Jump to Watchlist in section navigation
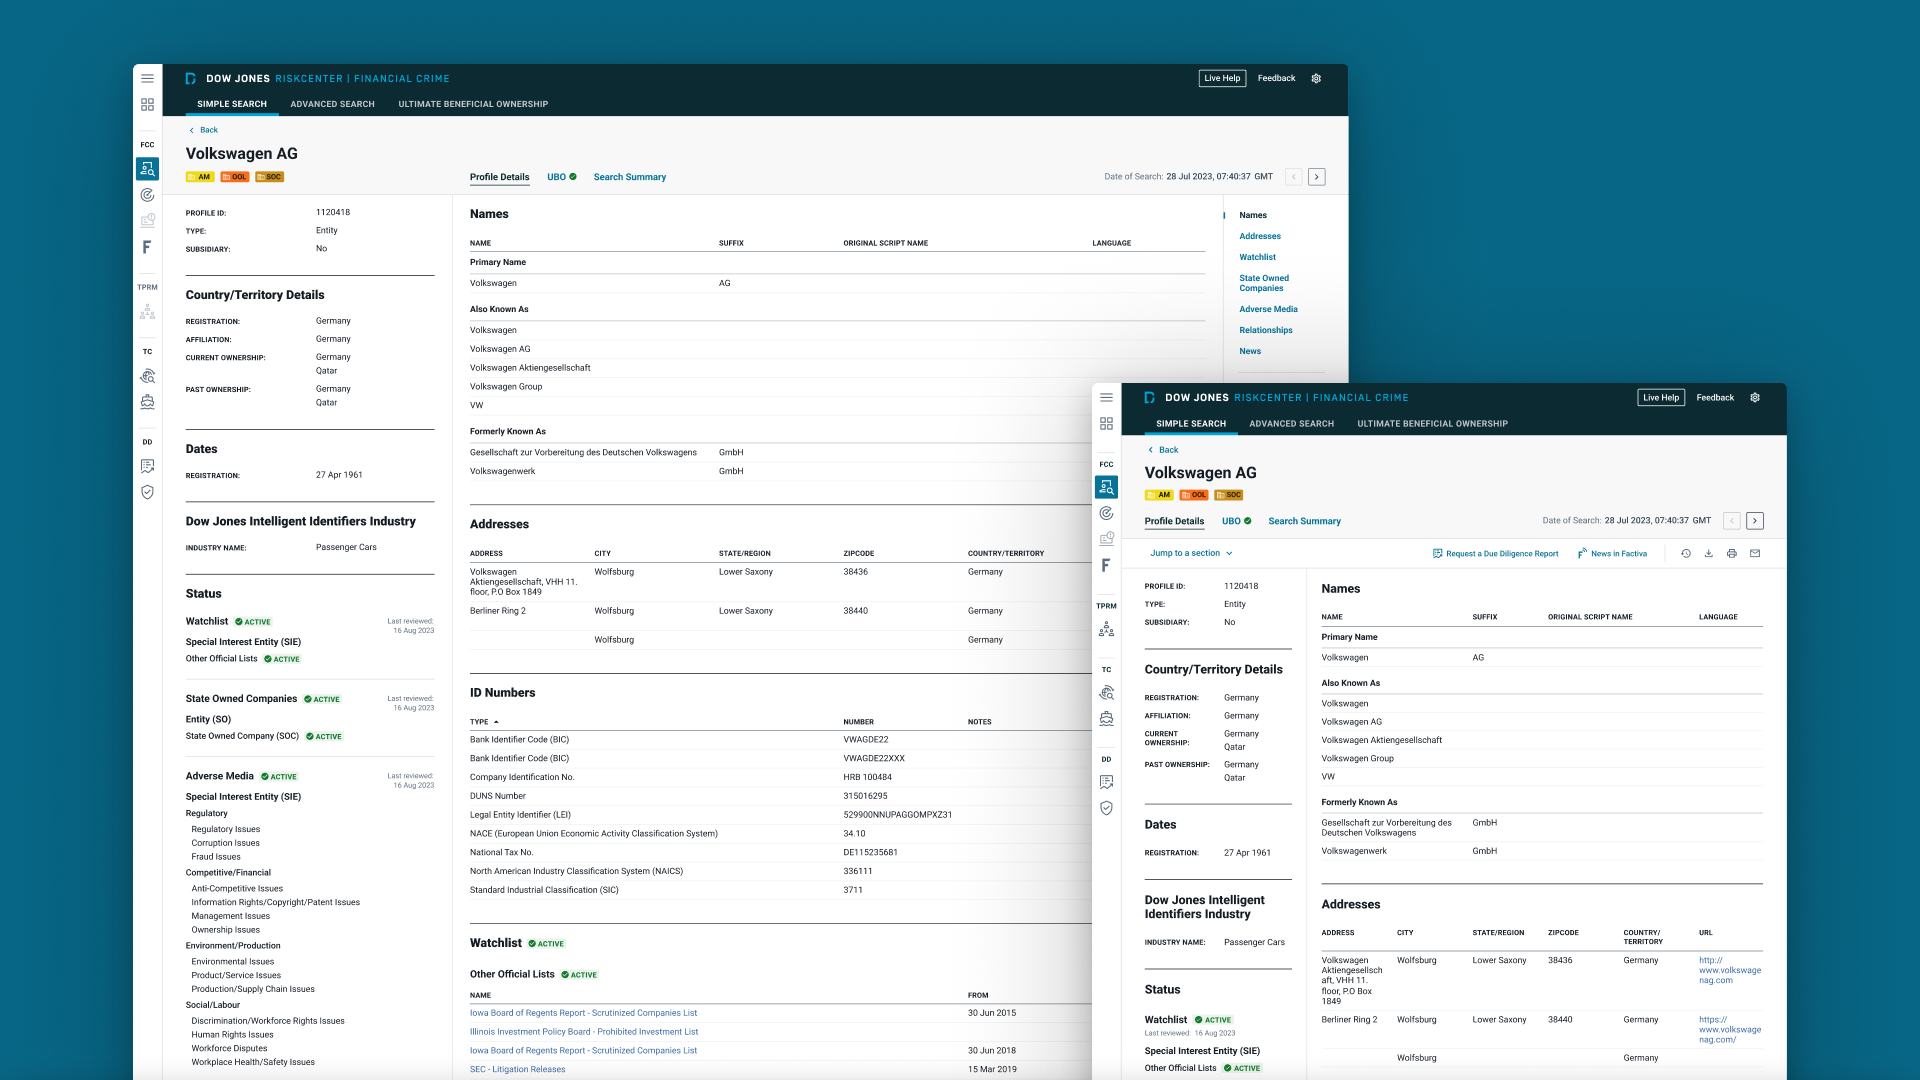 click(x=1257, y=257)
